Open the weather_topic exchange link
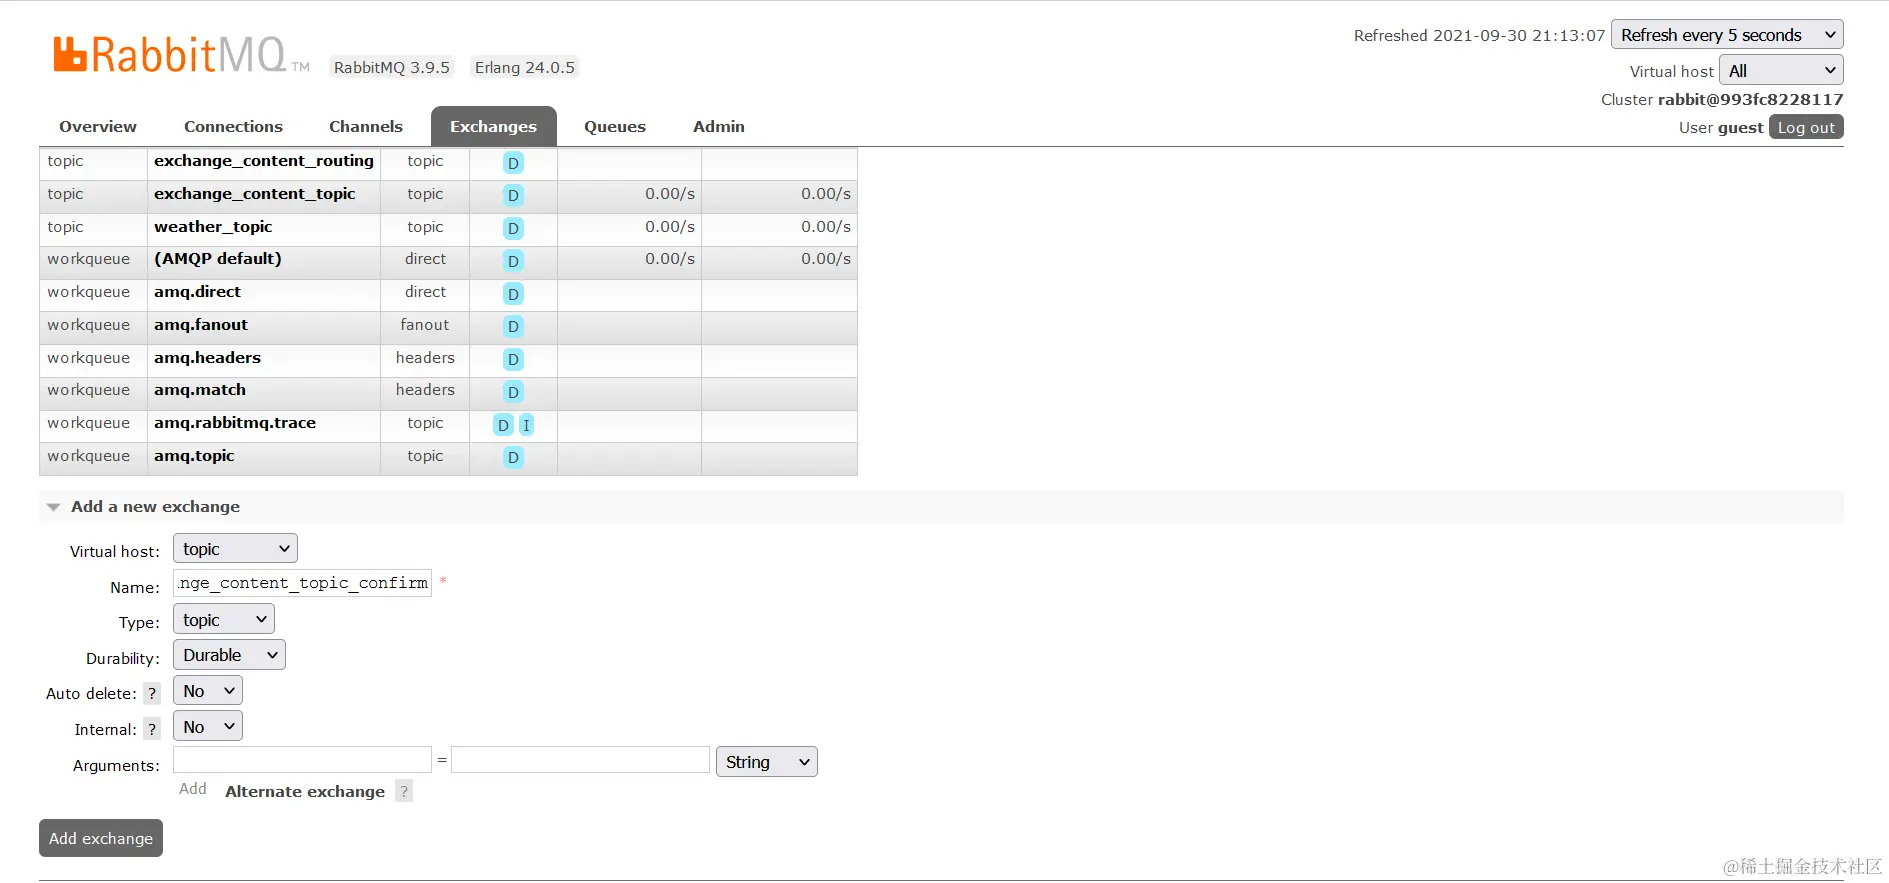Viewport: 1889px width, 883px height. point(213,227)
